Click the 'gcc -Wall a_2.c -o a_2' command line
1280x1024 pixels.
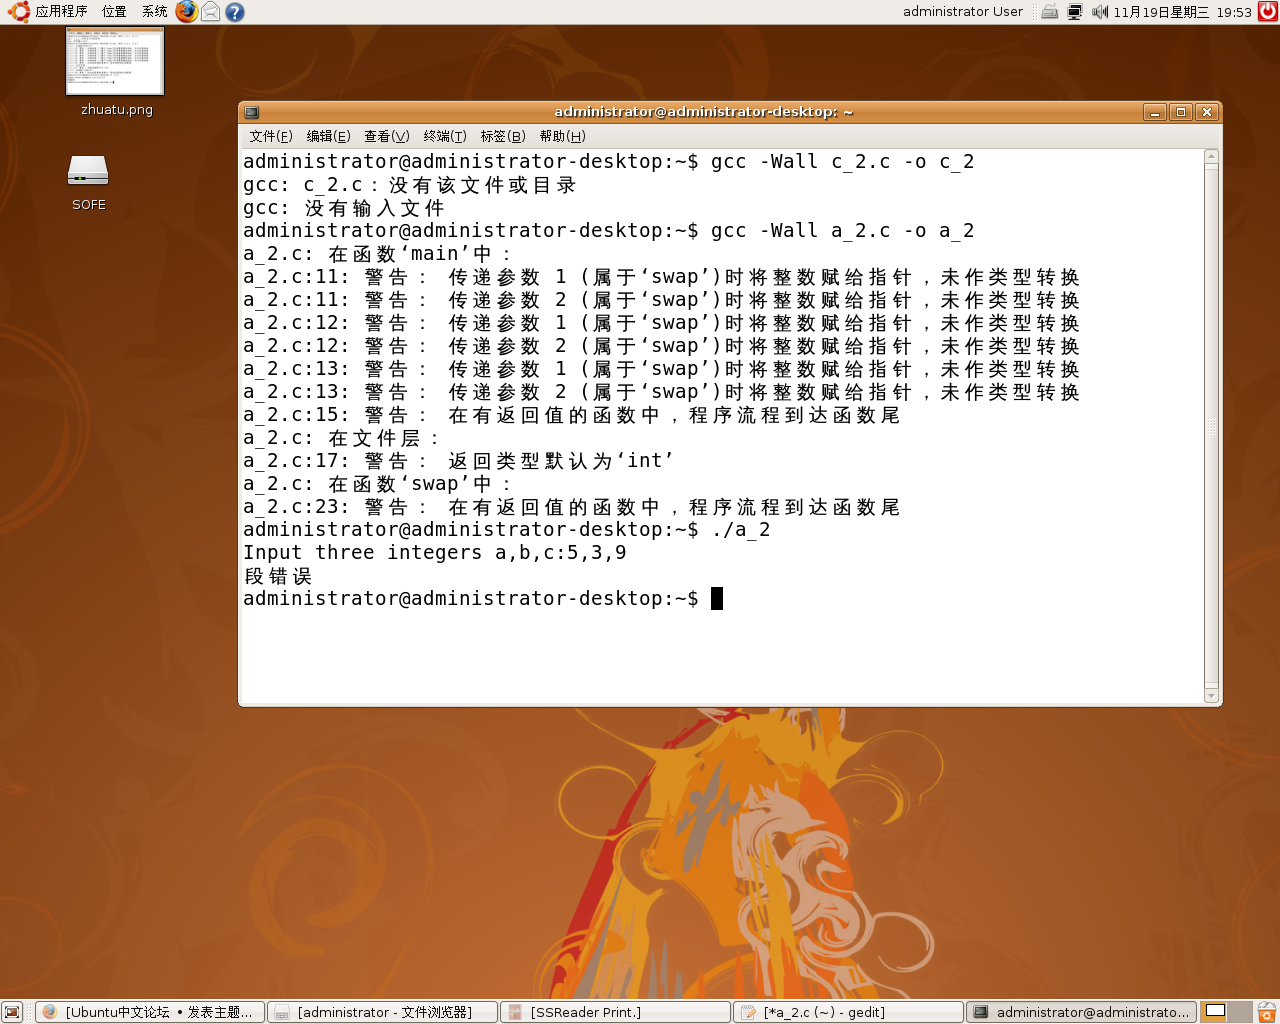click(x=609, y=231)
